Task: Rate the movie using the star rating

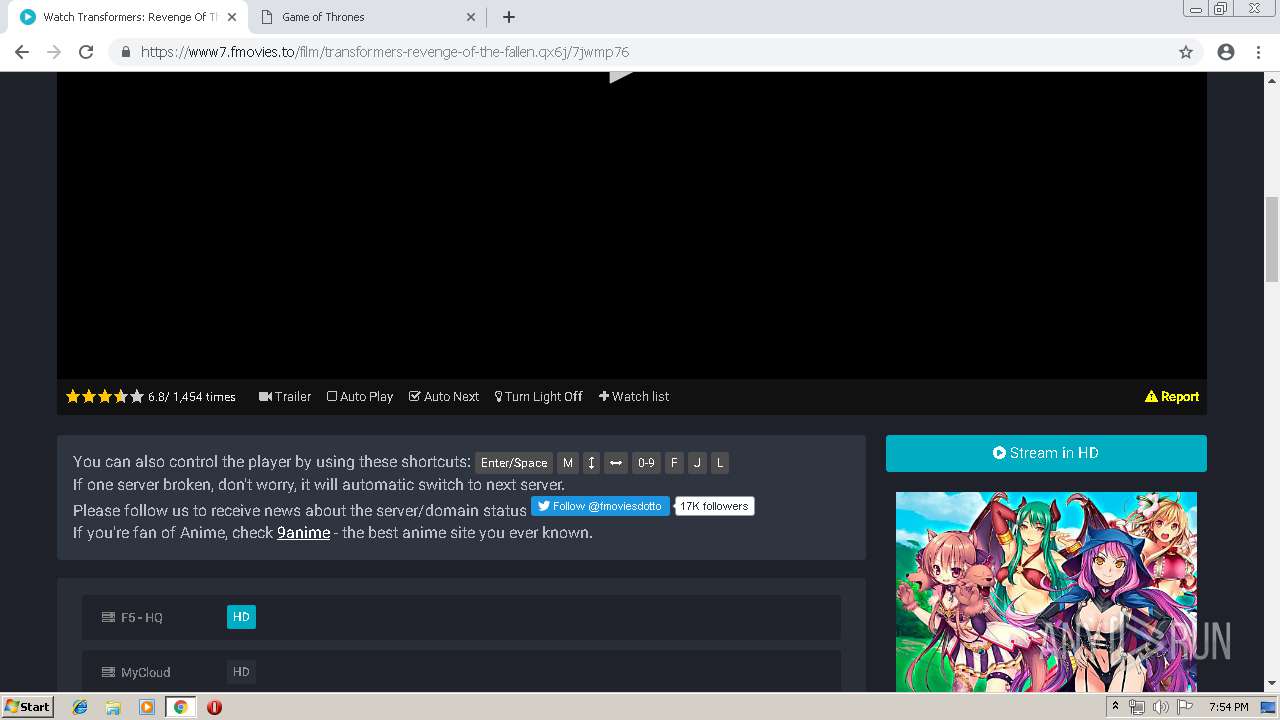Action: [x=105, y=397]
